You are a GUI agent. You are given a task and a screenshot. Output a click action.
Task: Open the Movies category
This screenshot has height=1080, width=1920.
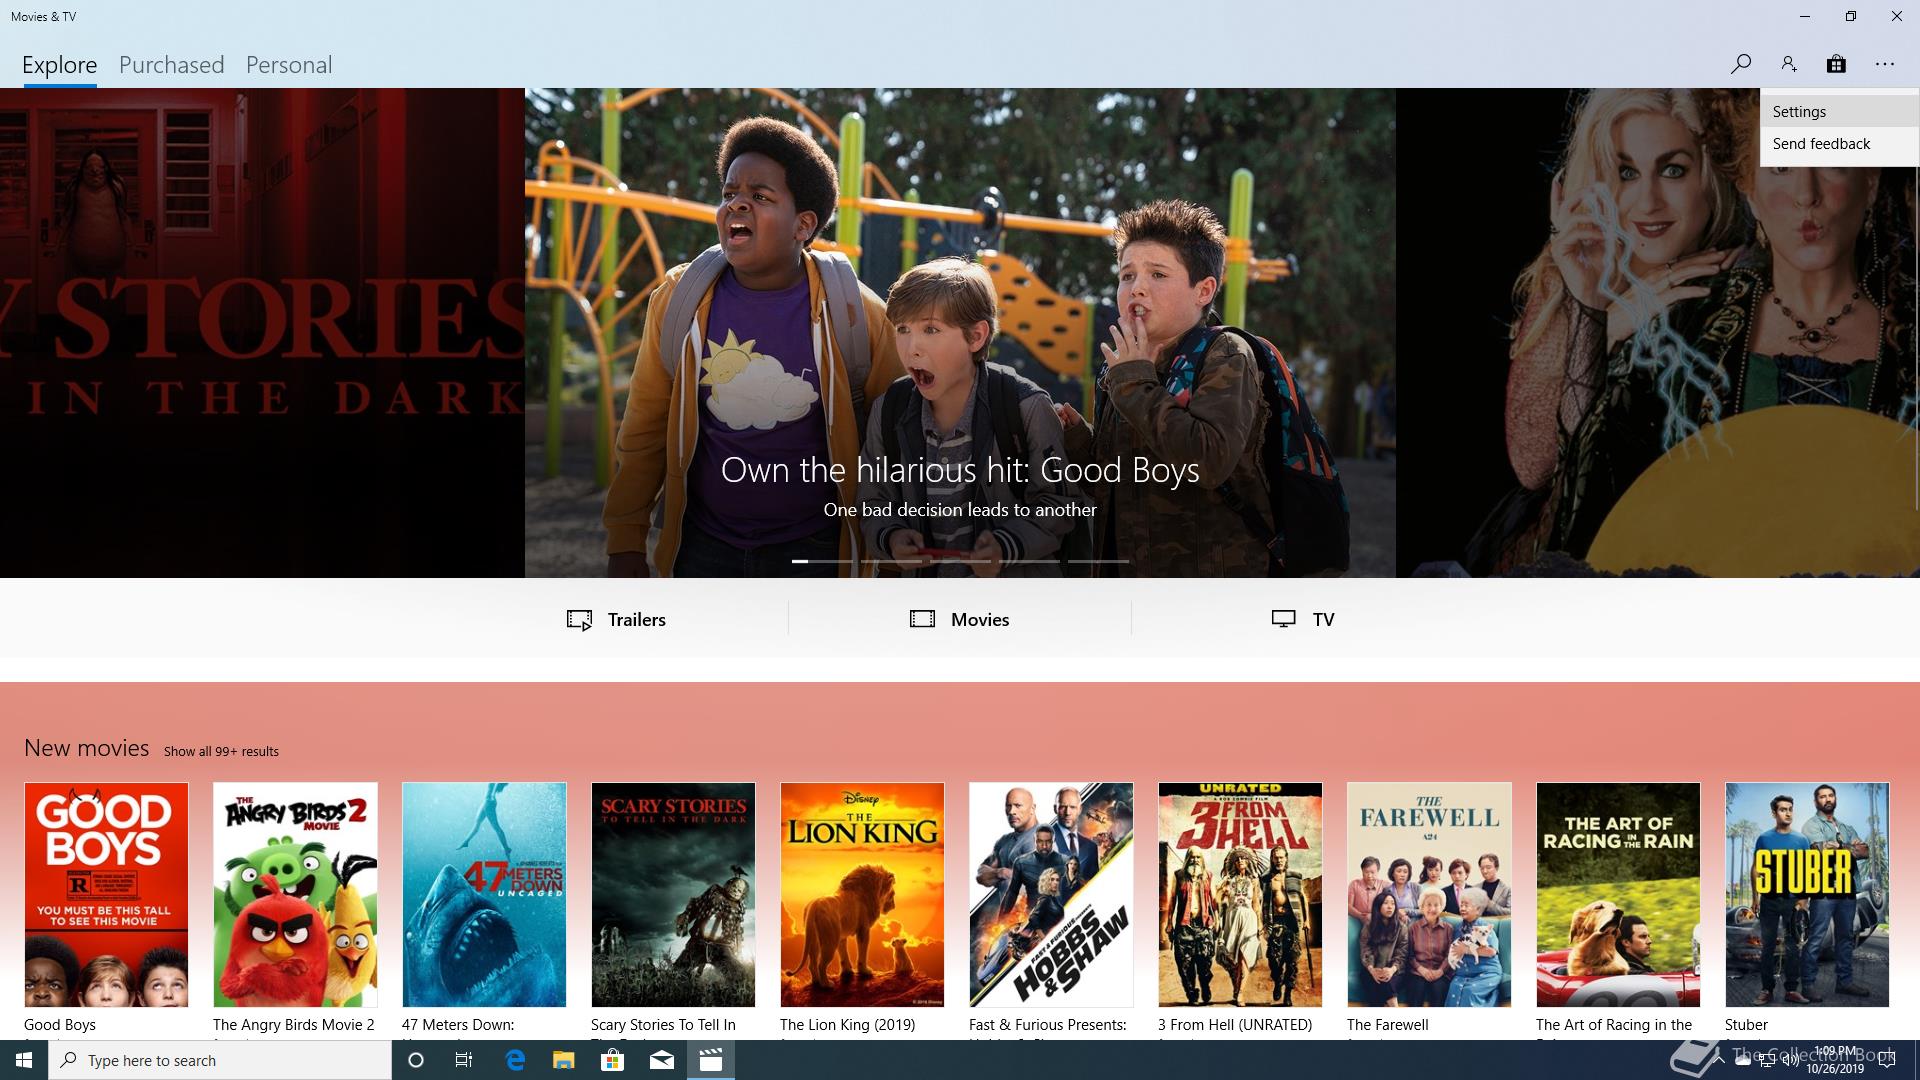tap(960, 619)
